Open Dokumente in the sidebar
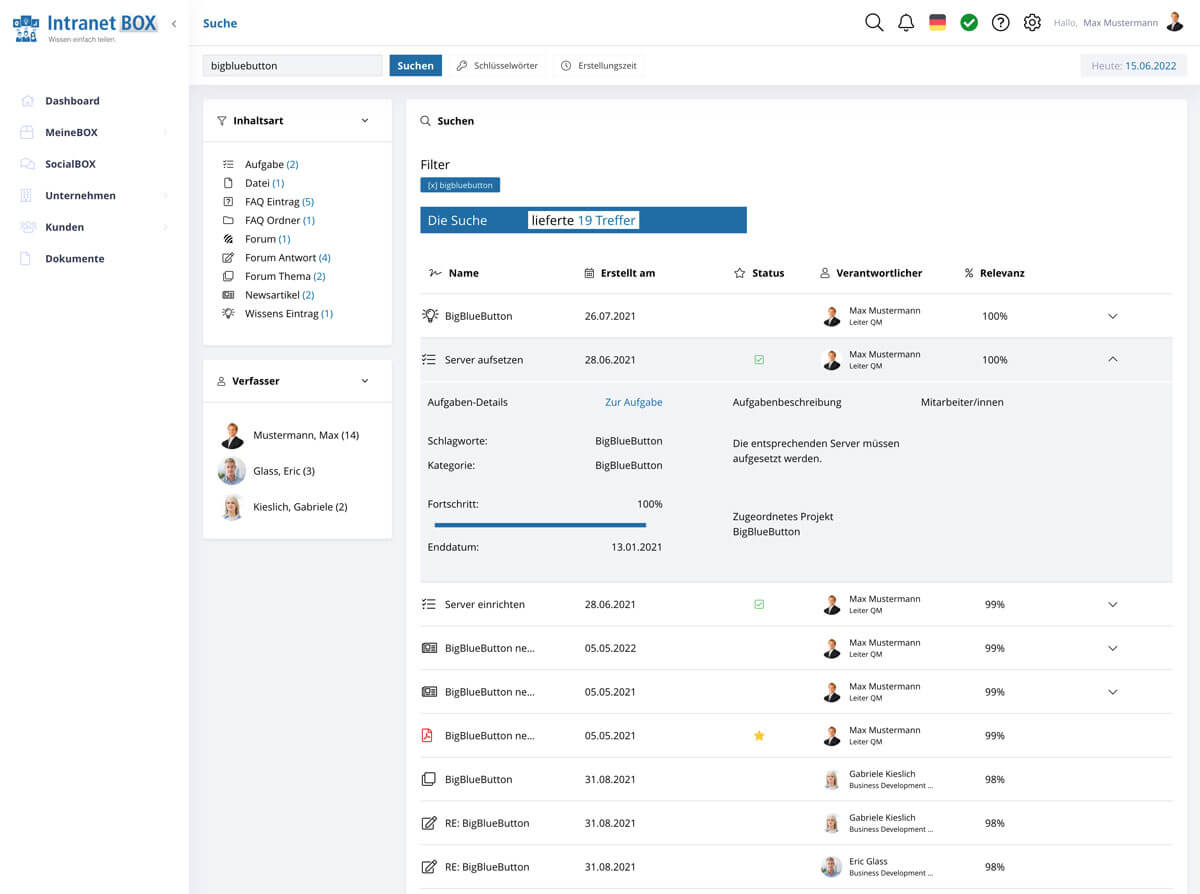Screen dimensions: 1200x894 click(x=75, y=258)
